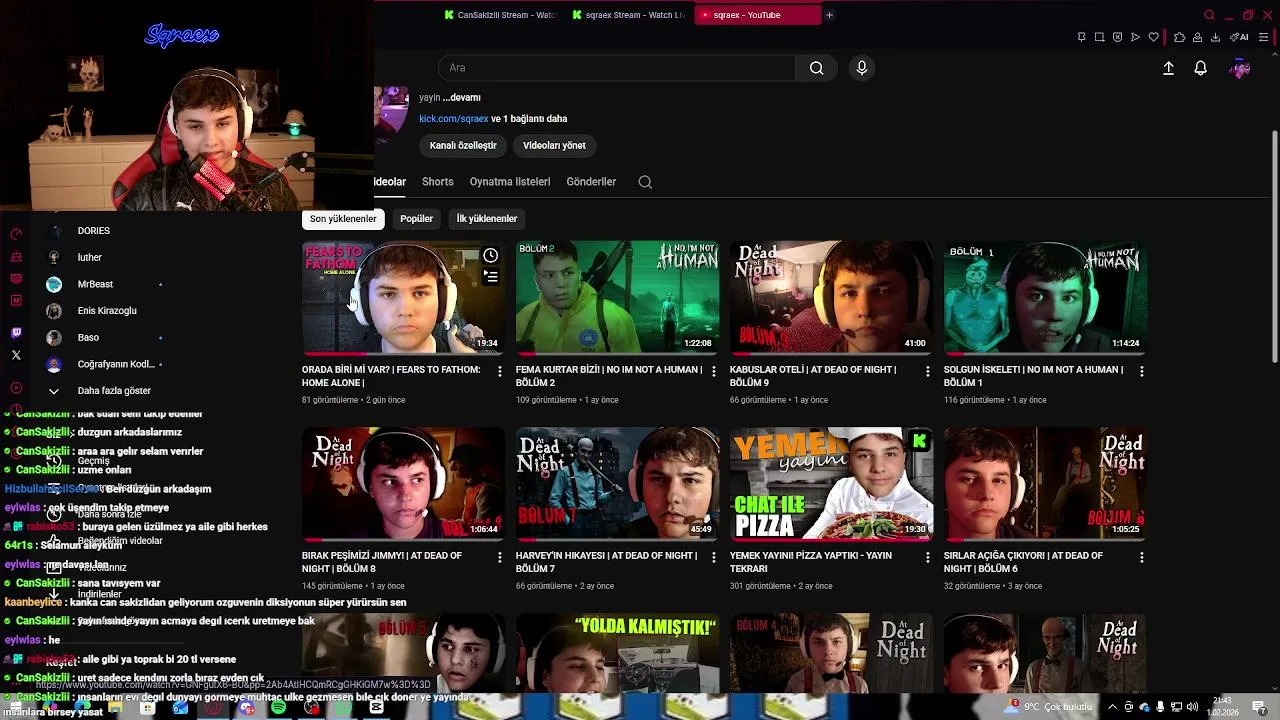Click the channel search magnifier icon
The height and width of the screenshot is (720, 1280).
[645, 182]
